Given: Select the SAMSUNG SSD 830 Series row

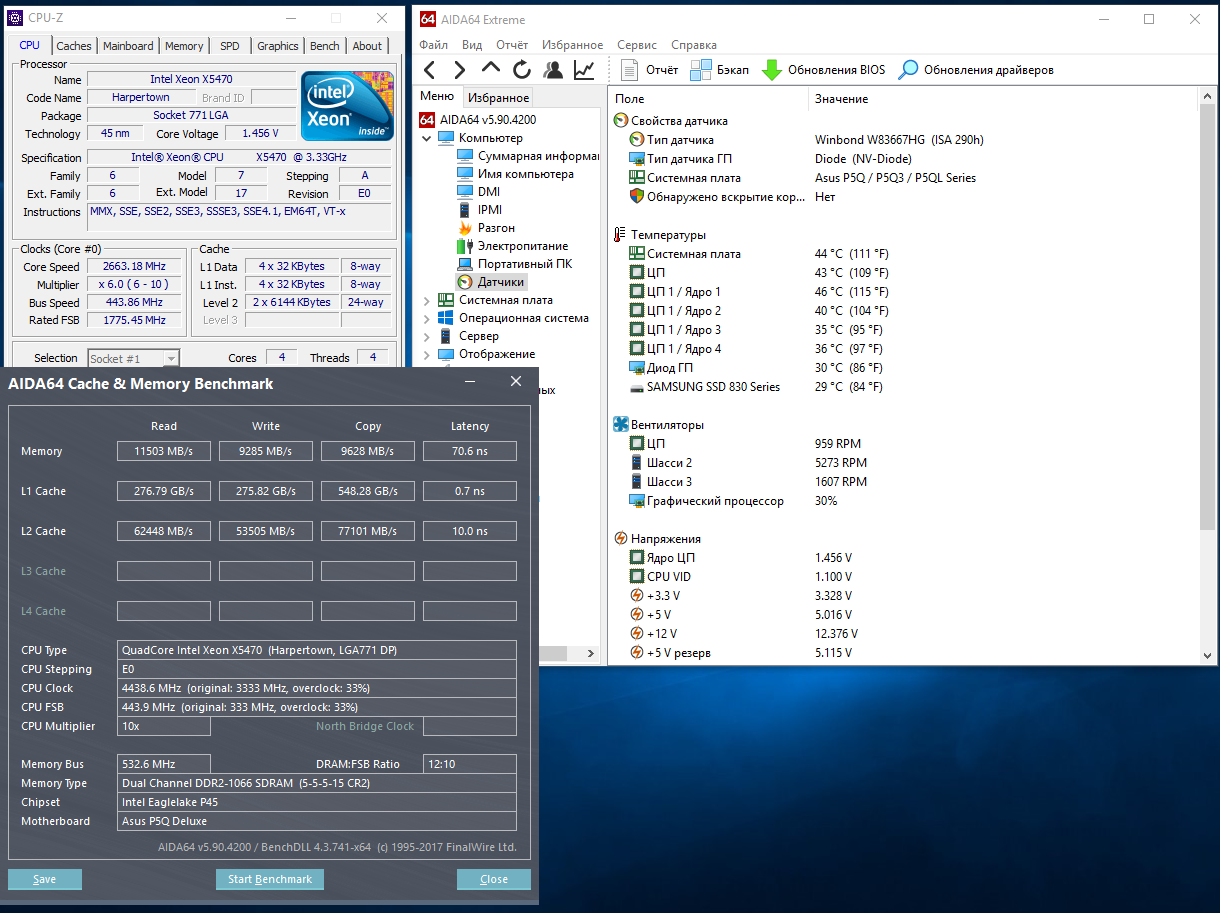Looking at the screenshot, I should pyautogui.click(x=905, y=387).
